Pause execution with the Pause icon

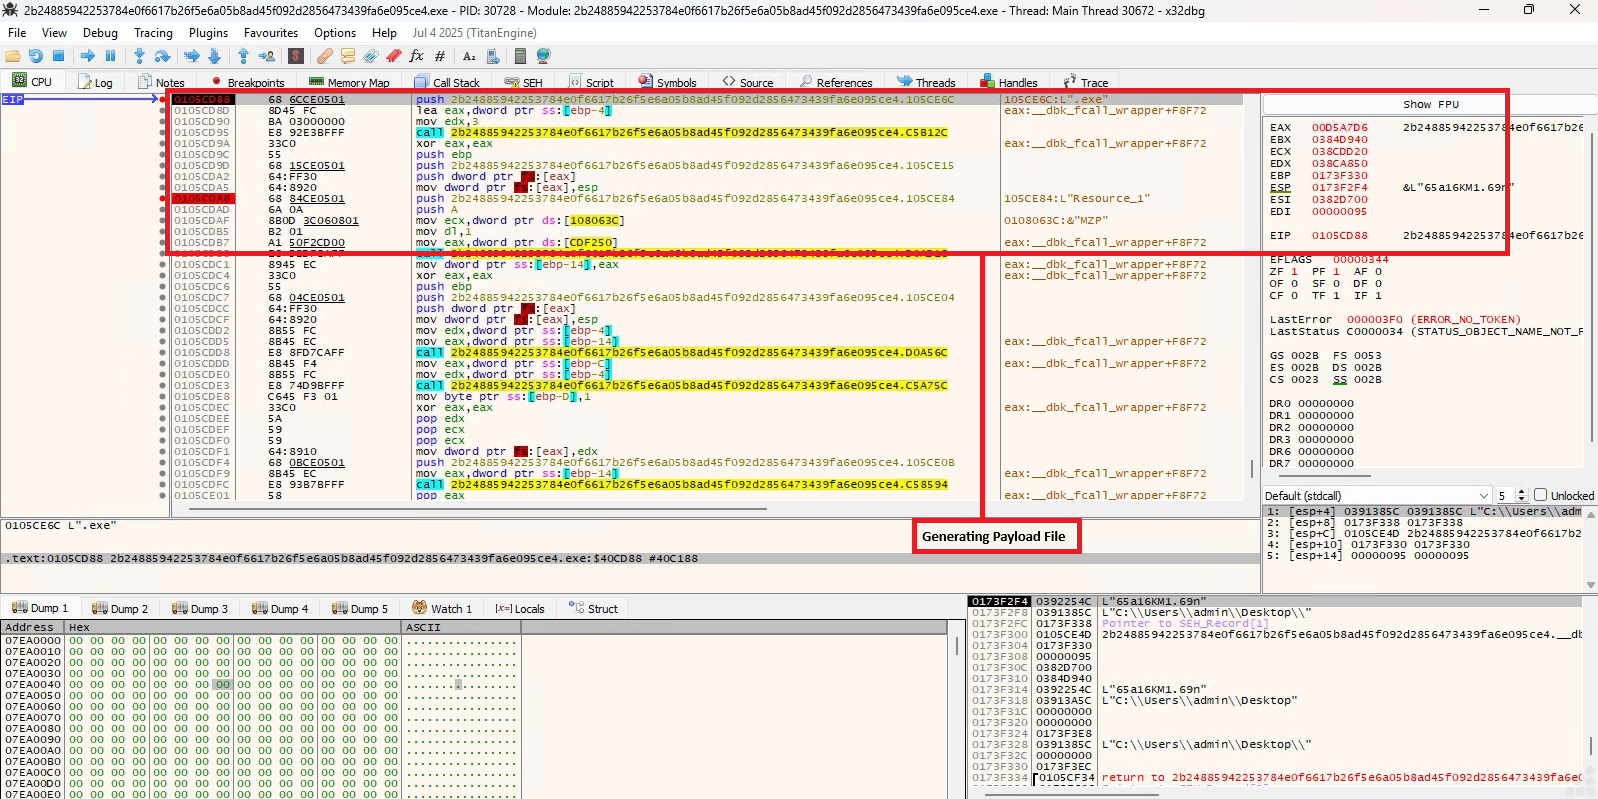pos(111,56)
